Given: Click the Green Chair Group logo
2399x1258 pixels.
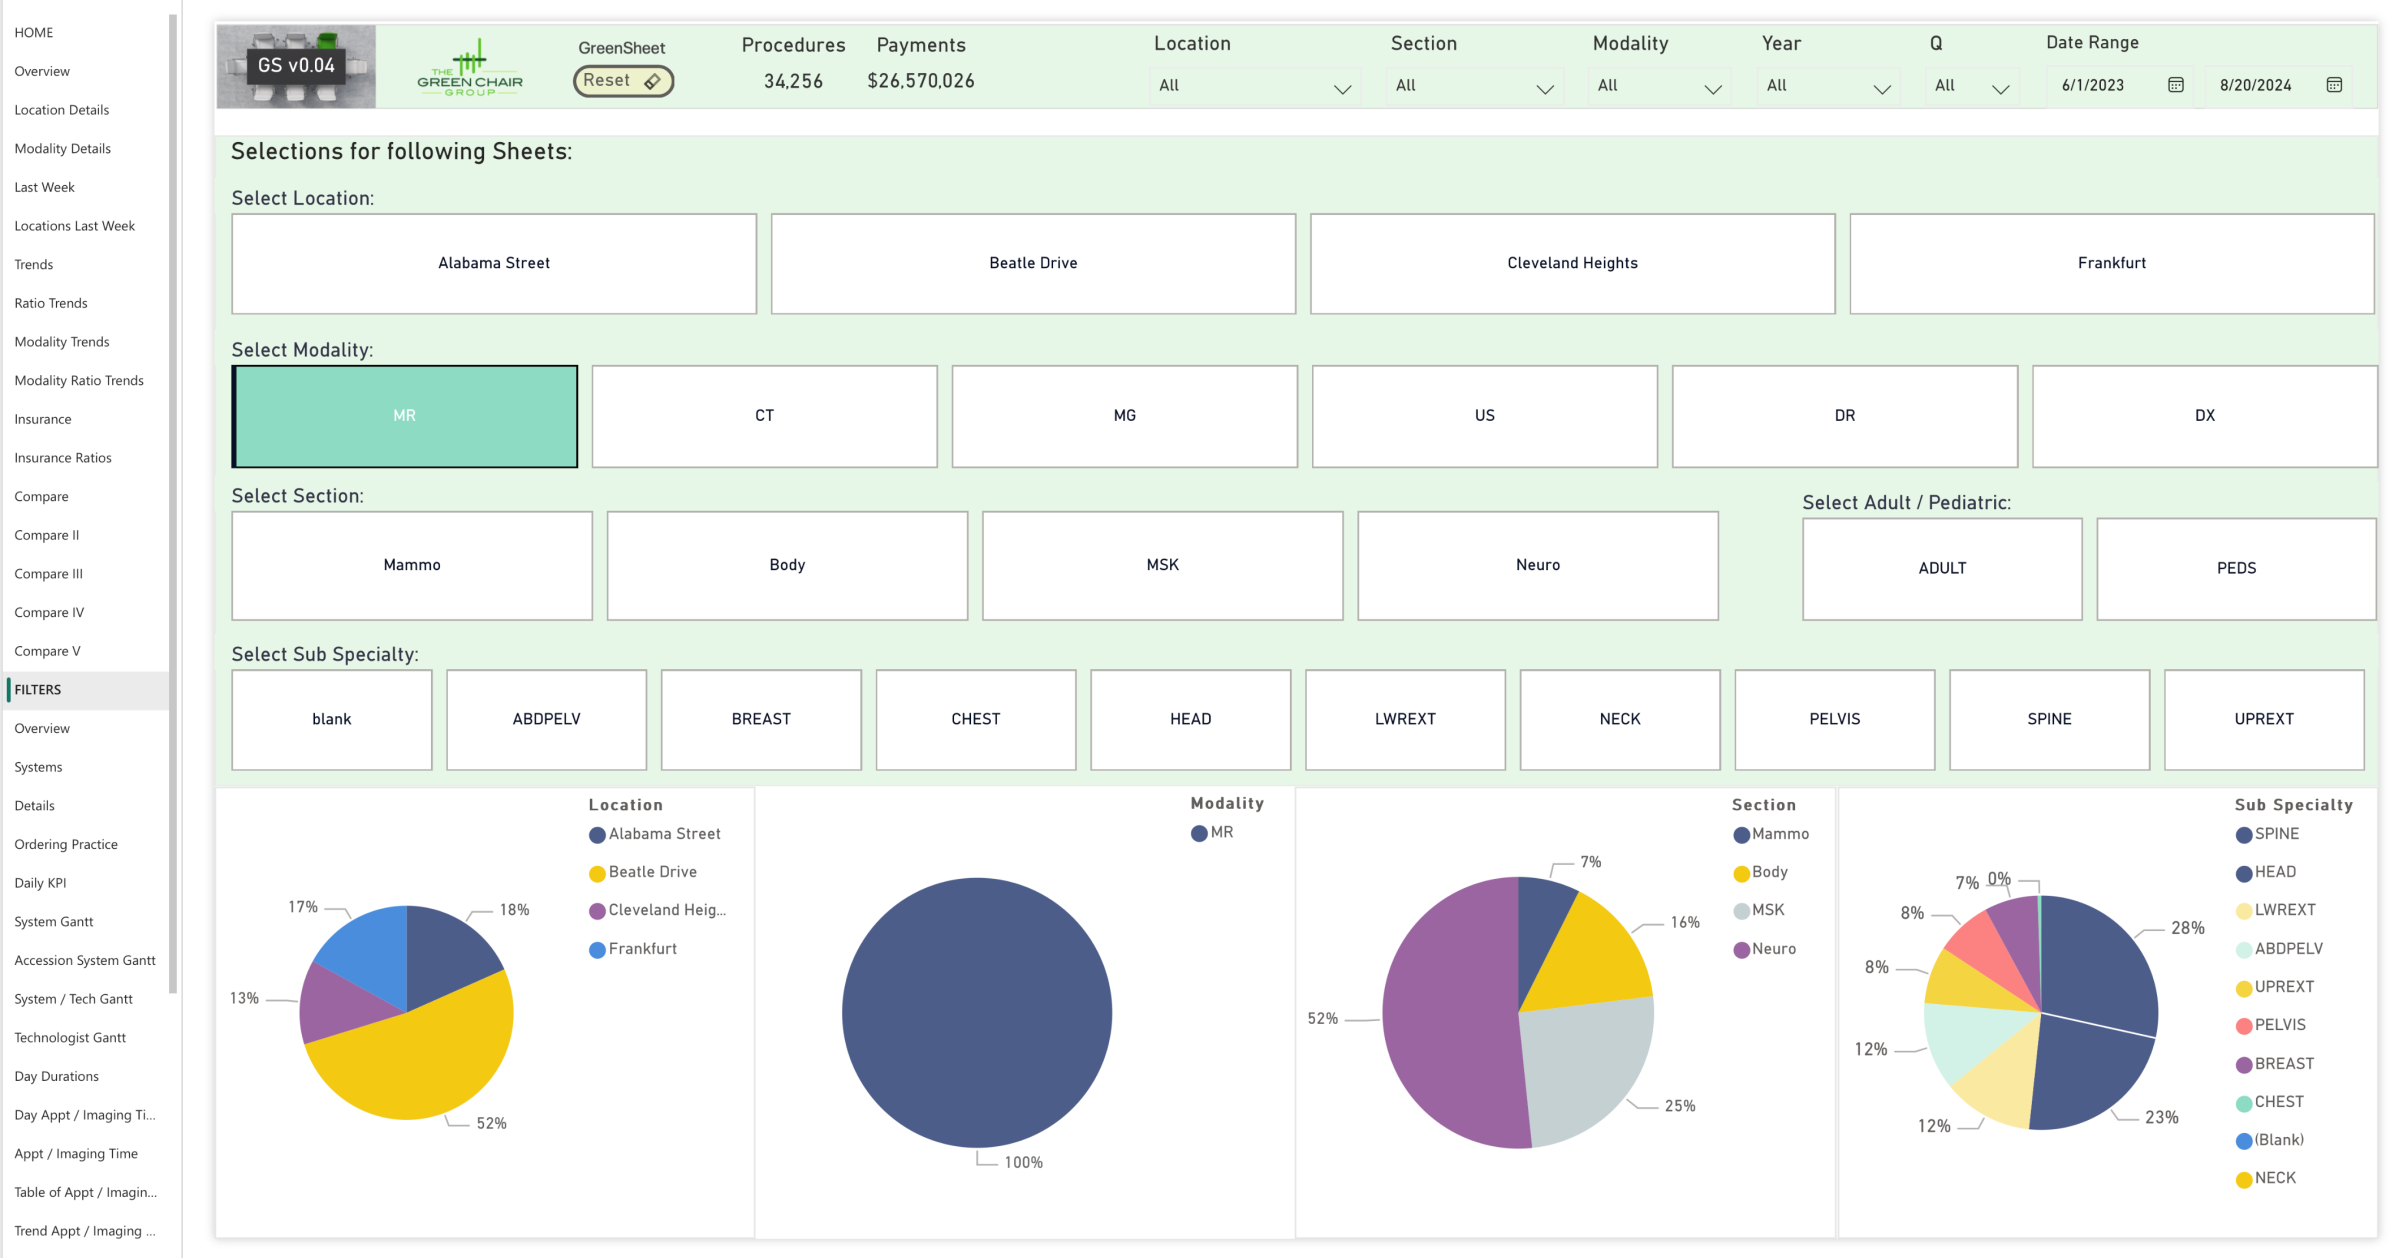Looking at the screenshot, I should [x=470, y=67].
